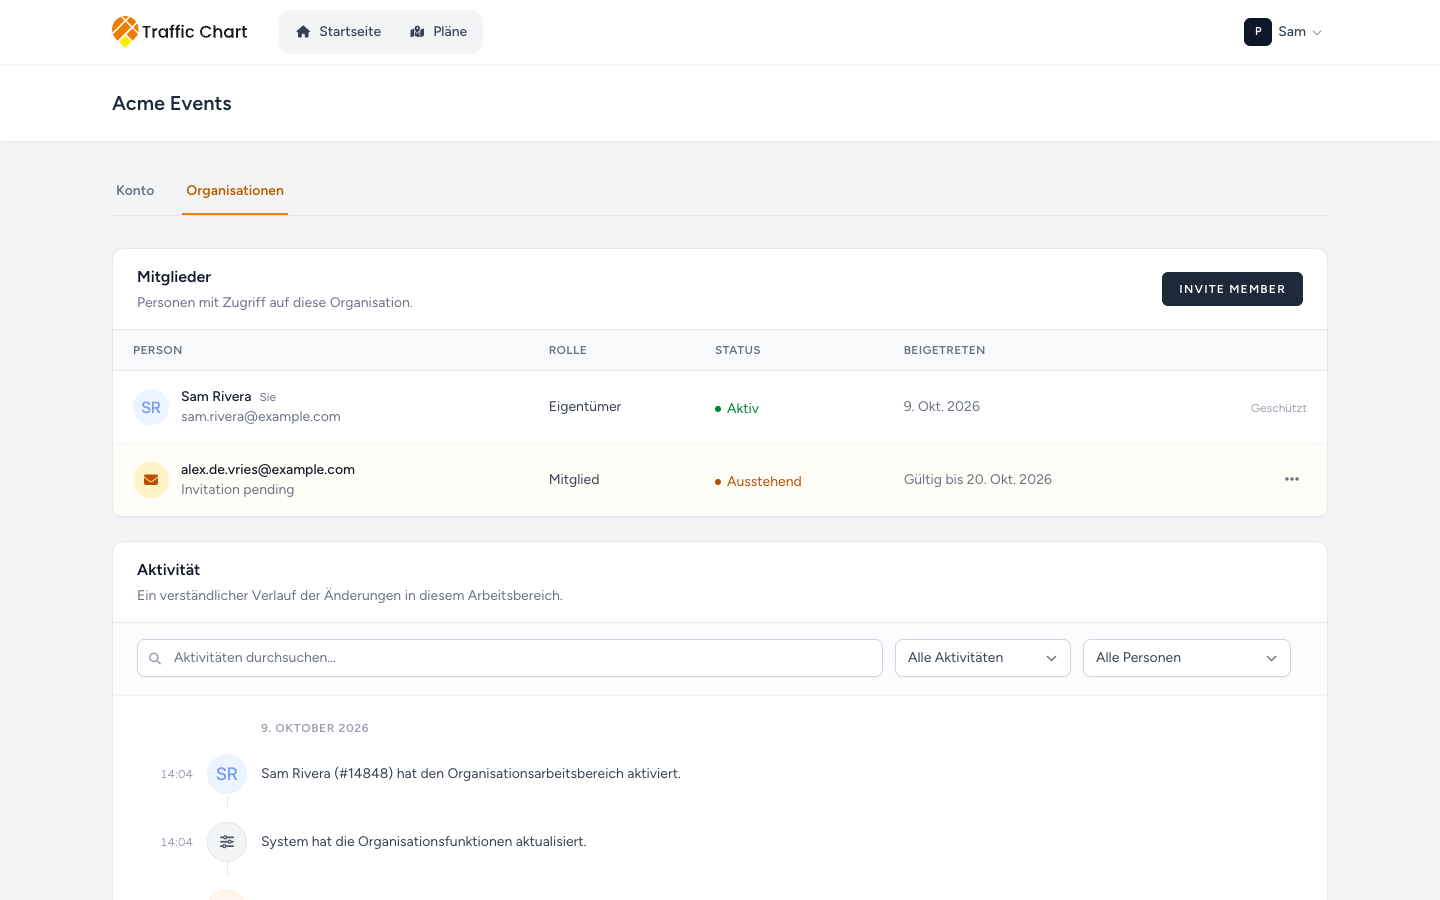Click the joined date 9. Okt. 2026
This screenshot has height=900, width=1440.
[x=942, y=407]
